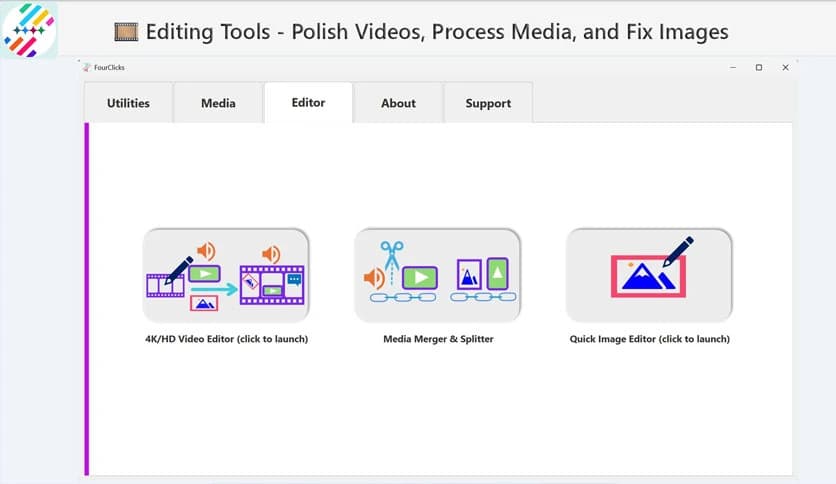Launch the 4K/HD Video Editor icon
The height and width of the screenshot is (484, 836).
(x=226, y=275)
